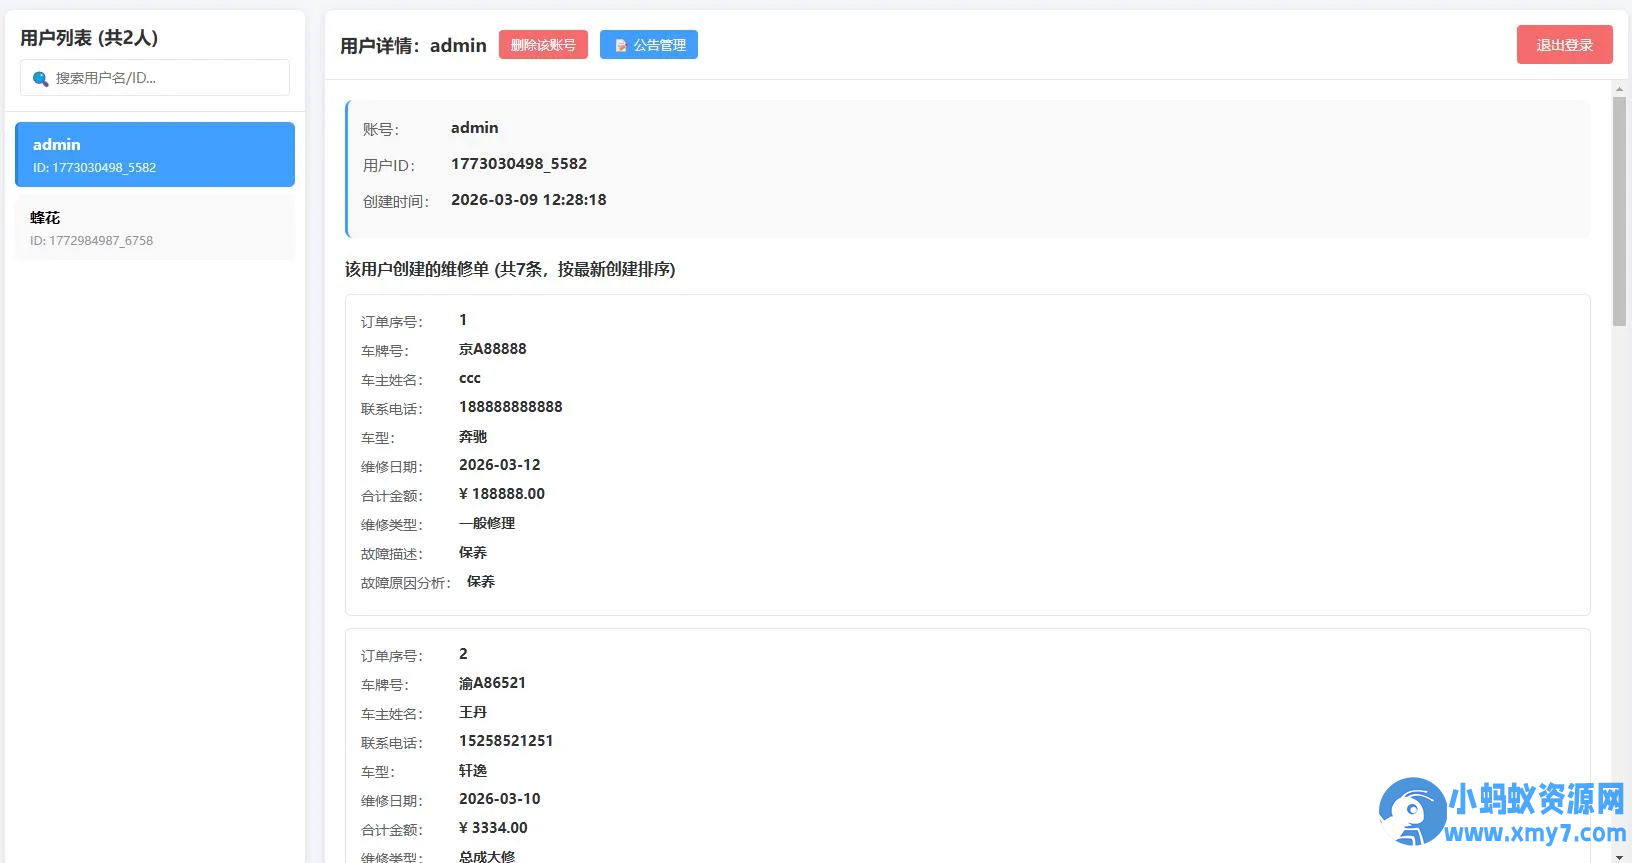Click user ID value 1773030498_5582 in details
The width and height of the screenshot is (1632, 863).
(519, 164)
